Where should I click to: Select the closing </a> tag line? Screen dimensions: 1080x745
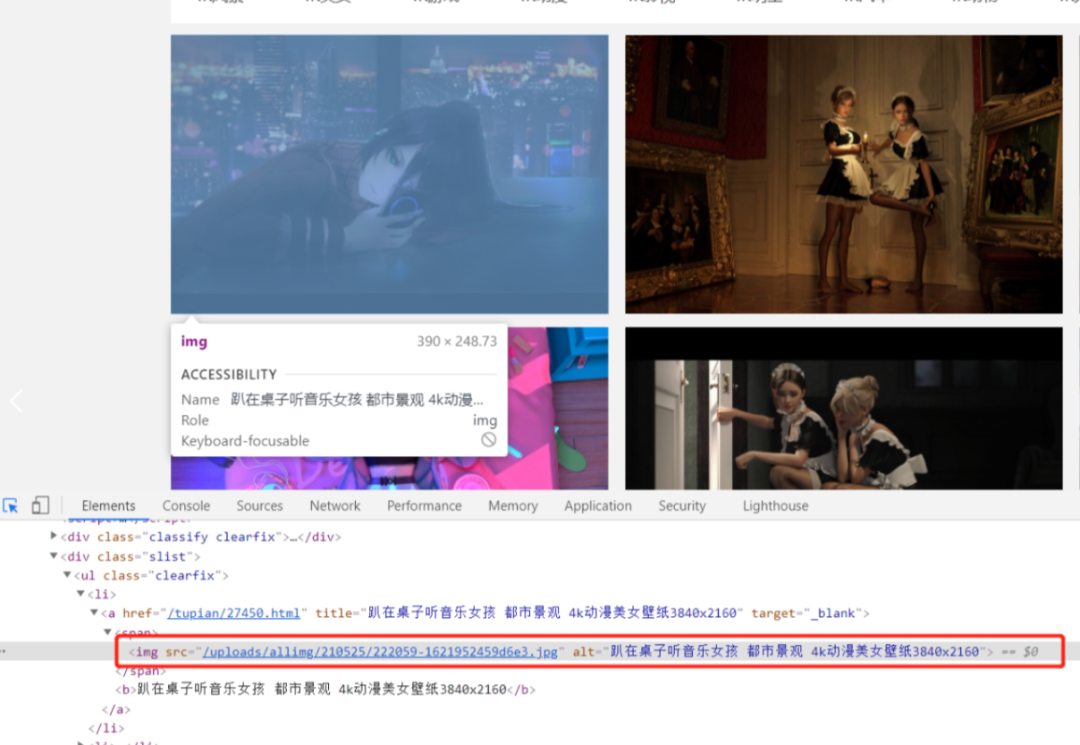point(116,709)
